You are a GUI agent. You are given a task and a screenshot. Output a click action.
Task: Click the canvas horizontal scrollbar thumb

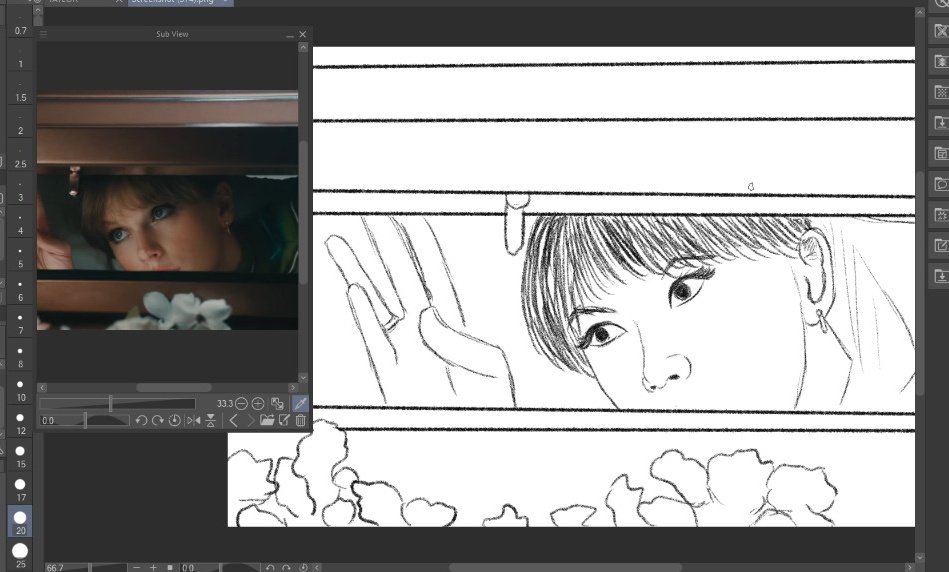[x=565, y=567]
